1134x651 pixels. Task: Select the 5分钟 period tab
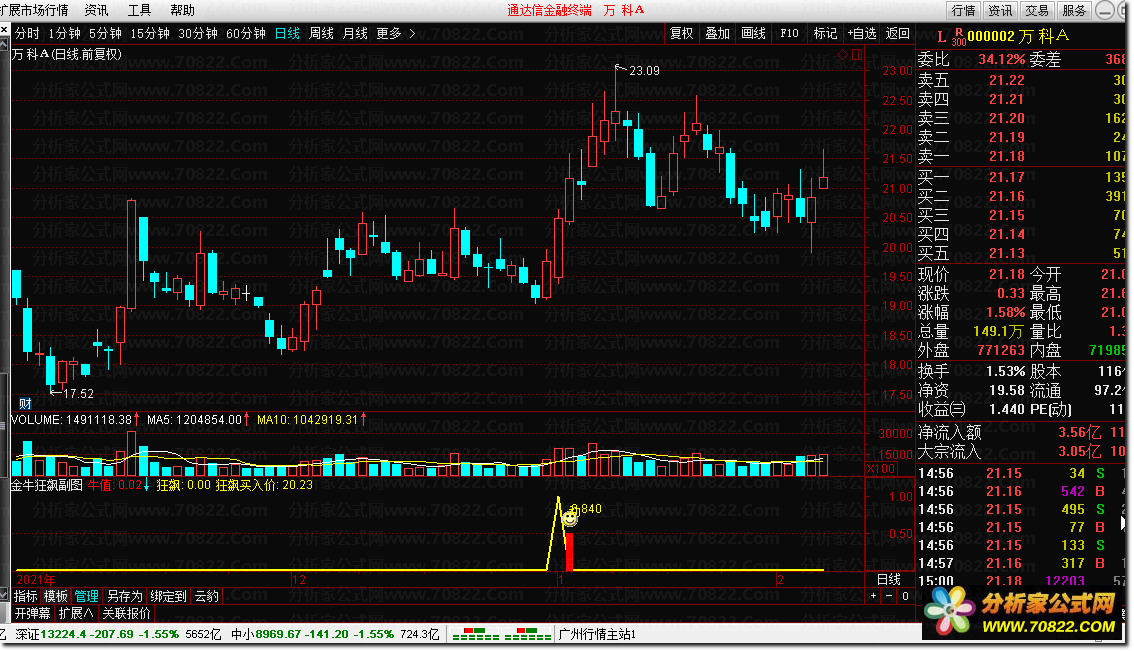[x=105, y=33]
